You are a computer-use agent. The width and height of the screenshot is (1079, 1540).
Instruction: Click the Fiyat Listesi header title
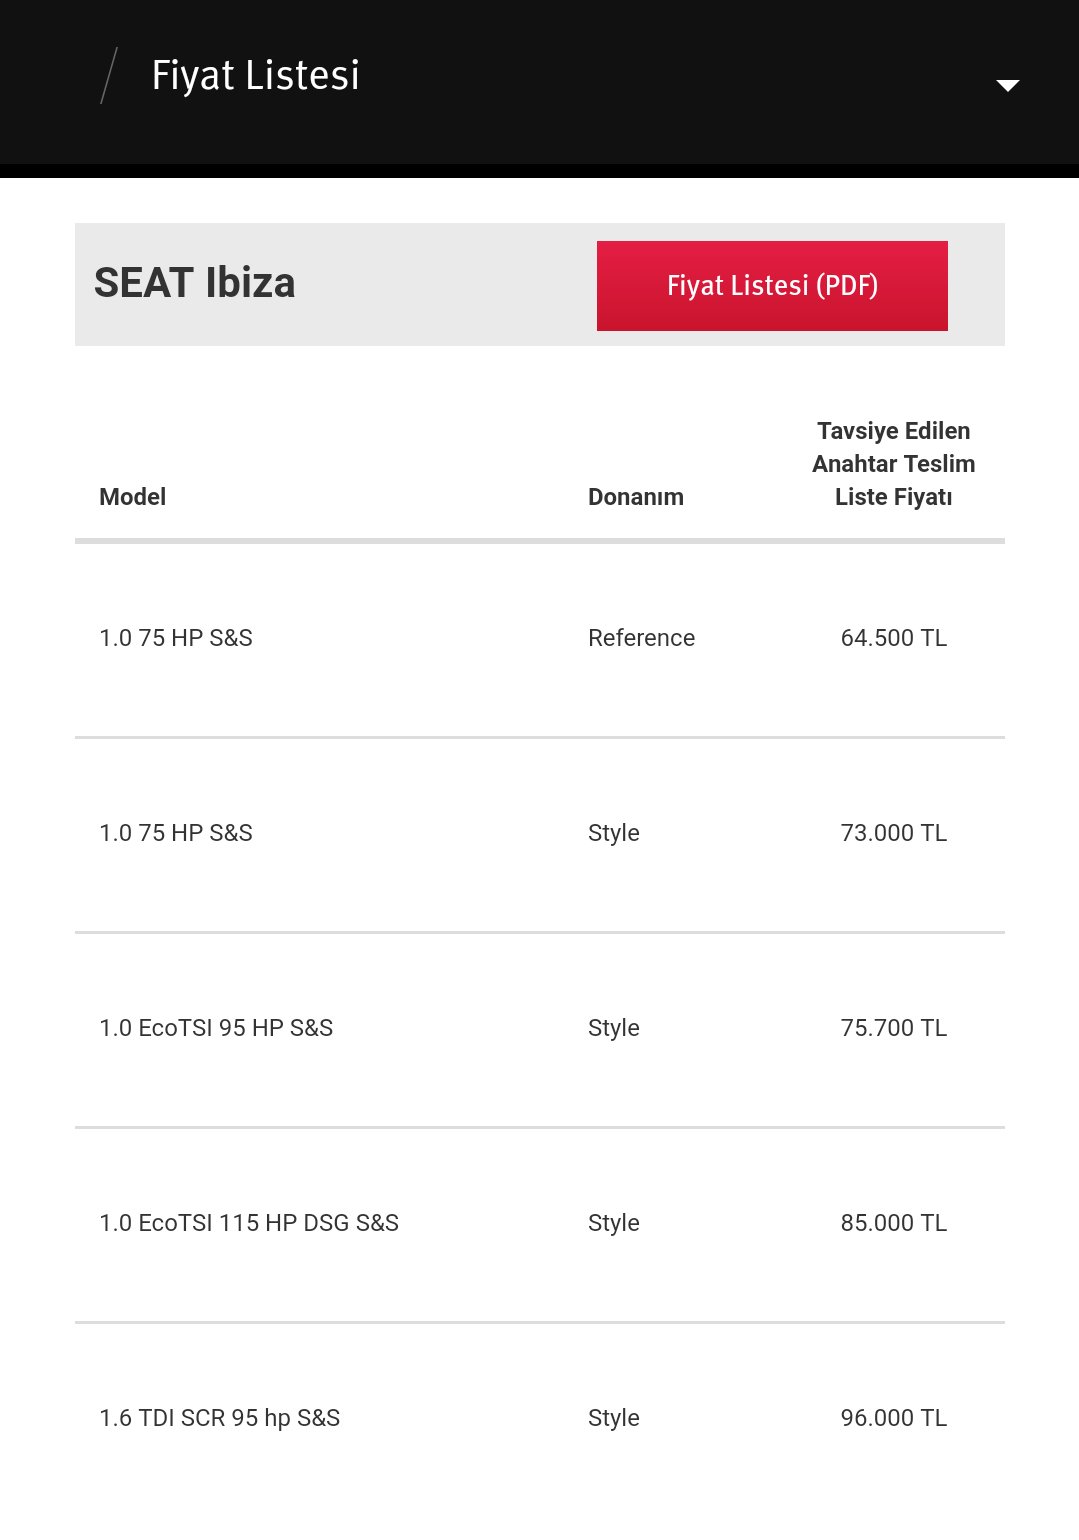coord(256,76)
